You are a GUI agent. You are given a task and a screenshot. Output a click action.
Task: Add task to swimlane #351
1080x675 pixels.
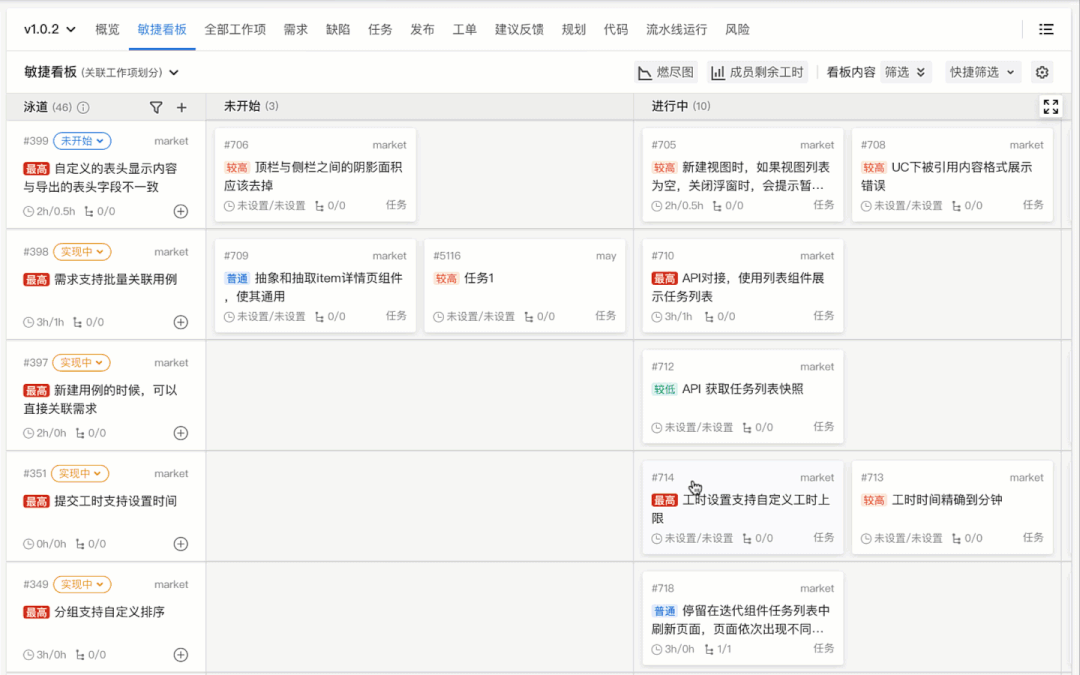(x=180, y=544)
